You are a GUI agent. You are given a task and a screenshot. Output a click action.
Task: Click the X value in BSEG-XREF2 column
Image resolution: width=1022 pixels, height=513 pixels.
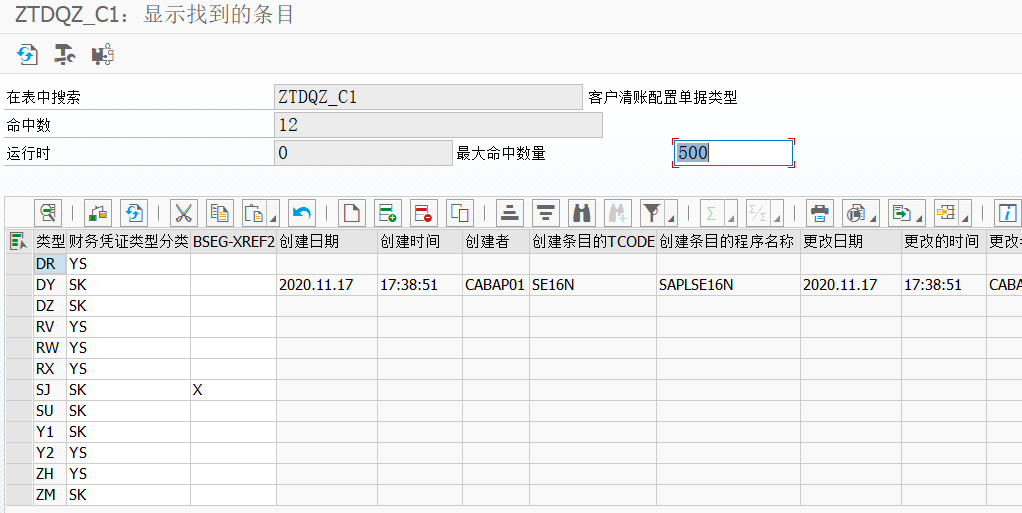233,390
